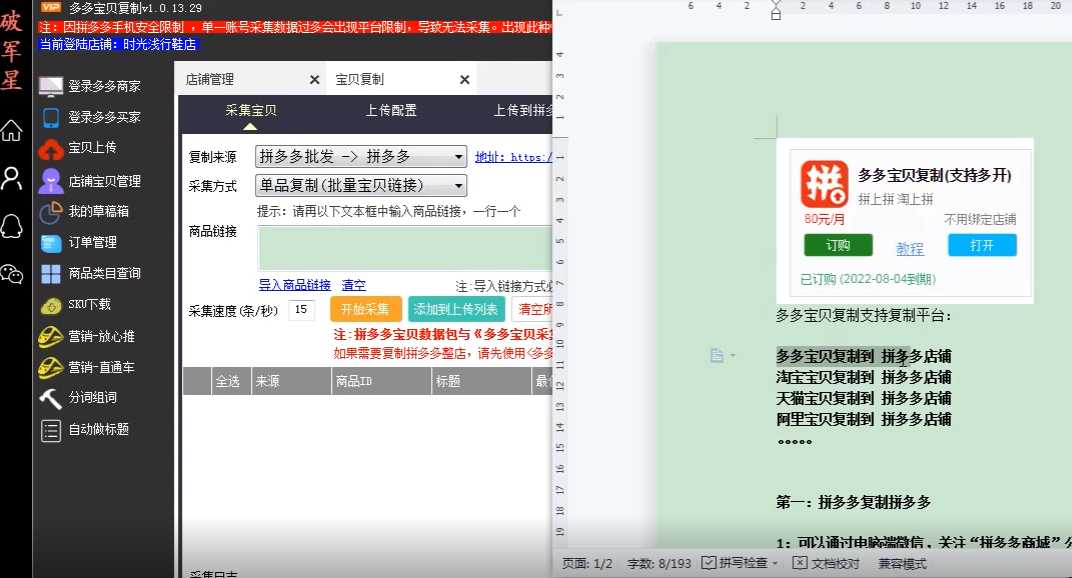
Task: Close the 店铺管理 tab
Action: pos(314,80)
